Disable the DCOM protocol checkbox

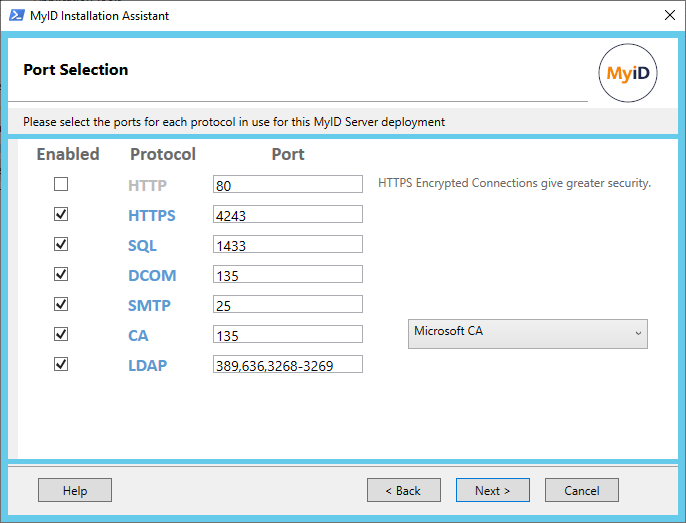tap(61, 274)
